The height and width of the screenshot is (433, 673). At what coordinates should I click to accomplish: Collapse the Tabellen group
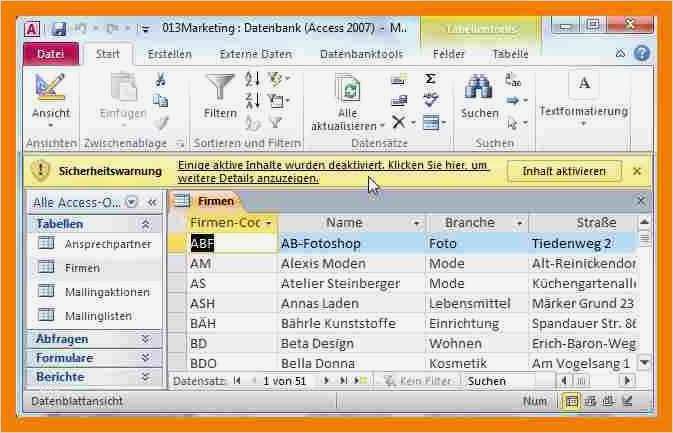[146, 224]
